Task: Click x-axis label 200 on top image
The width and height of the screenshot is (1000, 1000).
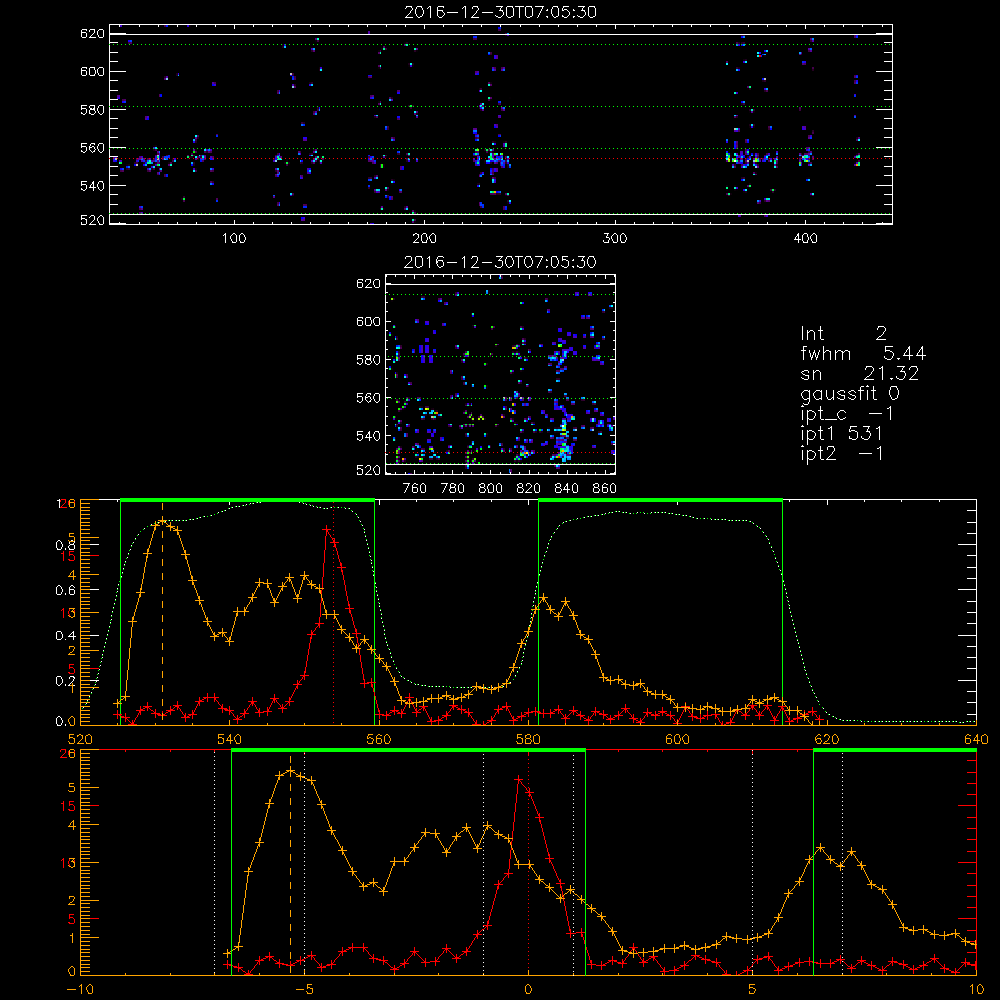Action: 424,239
